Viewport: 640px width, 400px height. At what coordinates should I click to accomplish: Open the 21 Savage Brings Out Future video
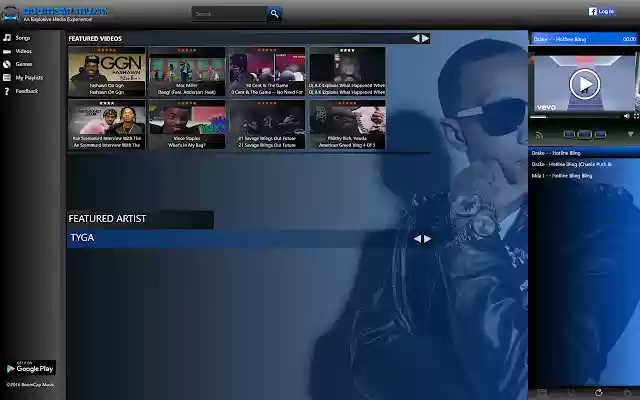[x=267, y=124]
